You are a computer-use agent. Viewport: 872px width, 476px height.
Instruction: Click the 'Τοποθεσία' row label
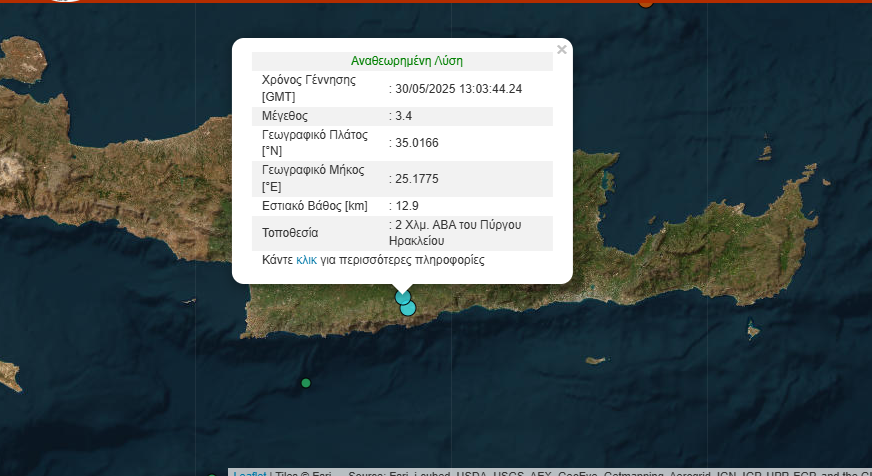tap(290, 233)
